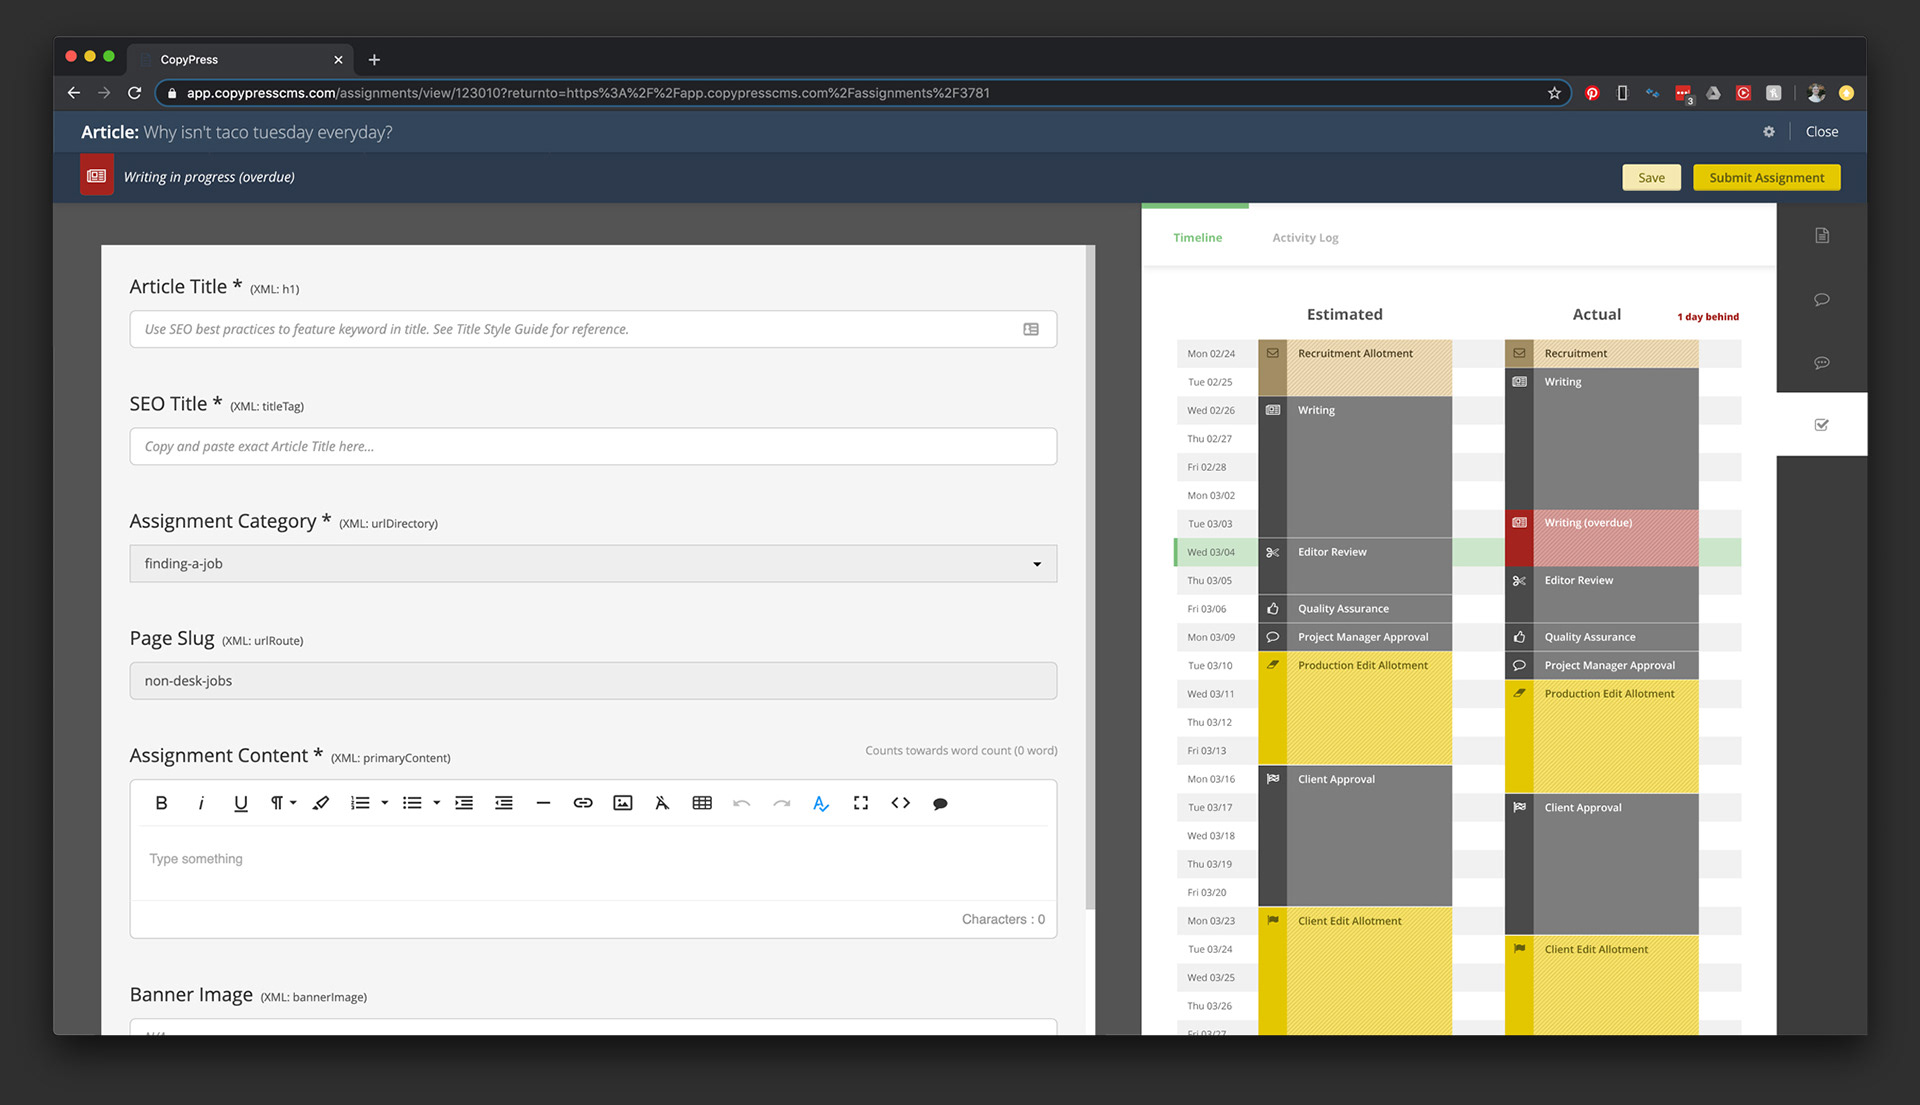This screenshot has height=1105, width=1920.
Task: Switch editor to code view
Action: point(900,803)
